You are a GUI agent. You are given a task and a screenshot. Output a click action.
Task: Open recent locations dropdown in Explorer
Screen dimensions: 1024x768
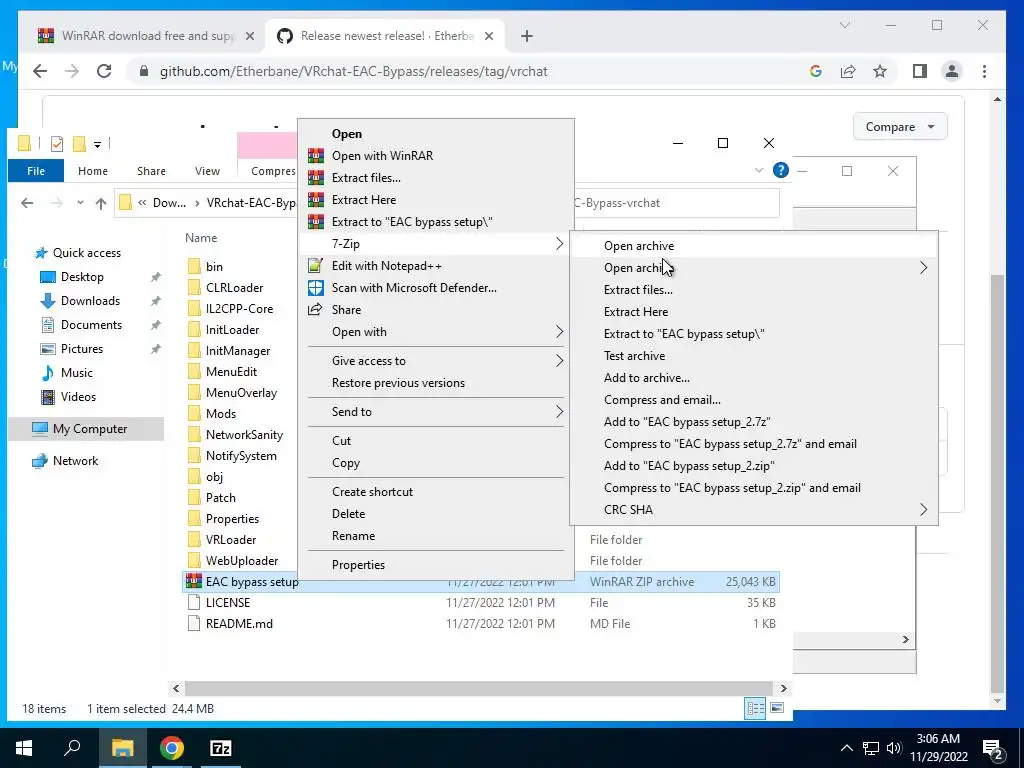click(x=80, y=203)
